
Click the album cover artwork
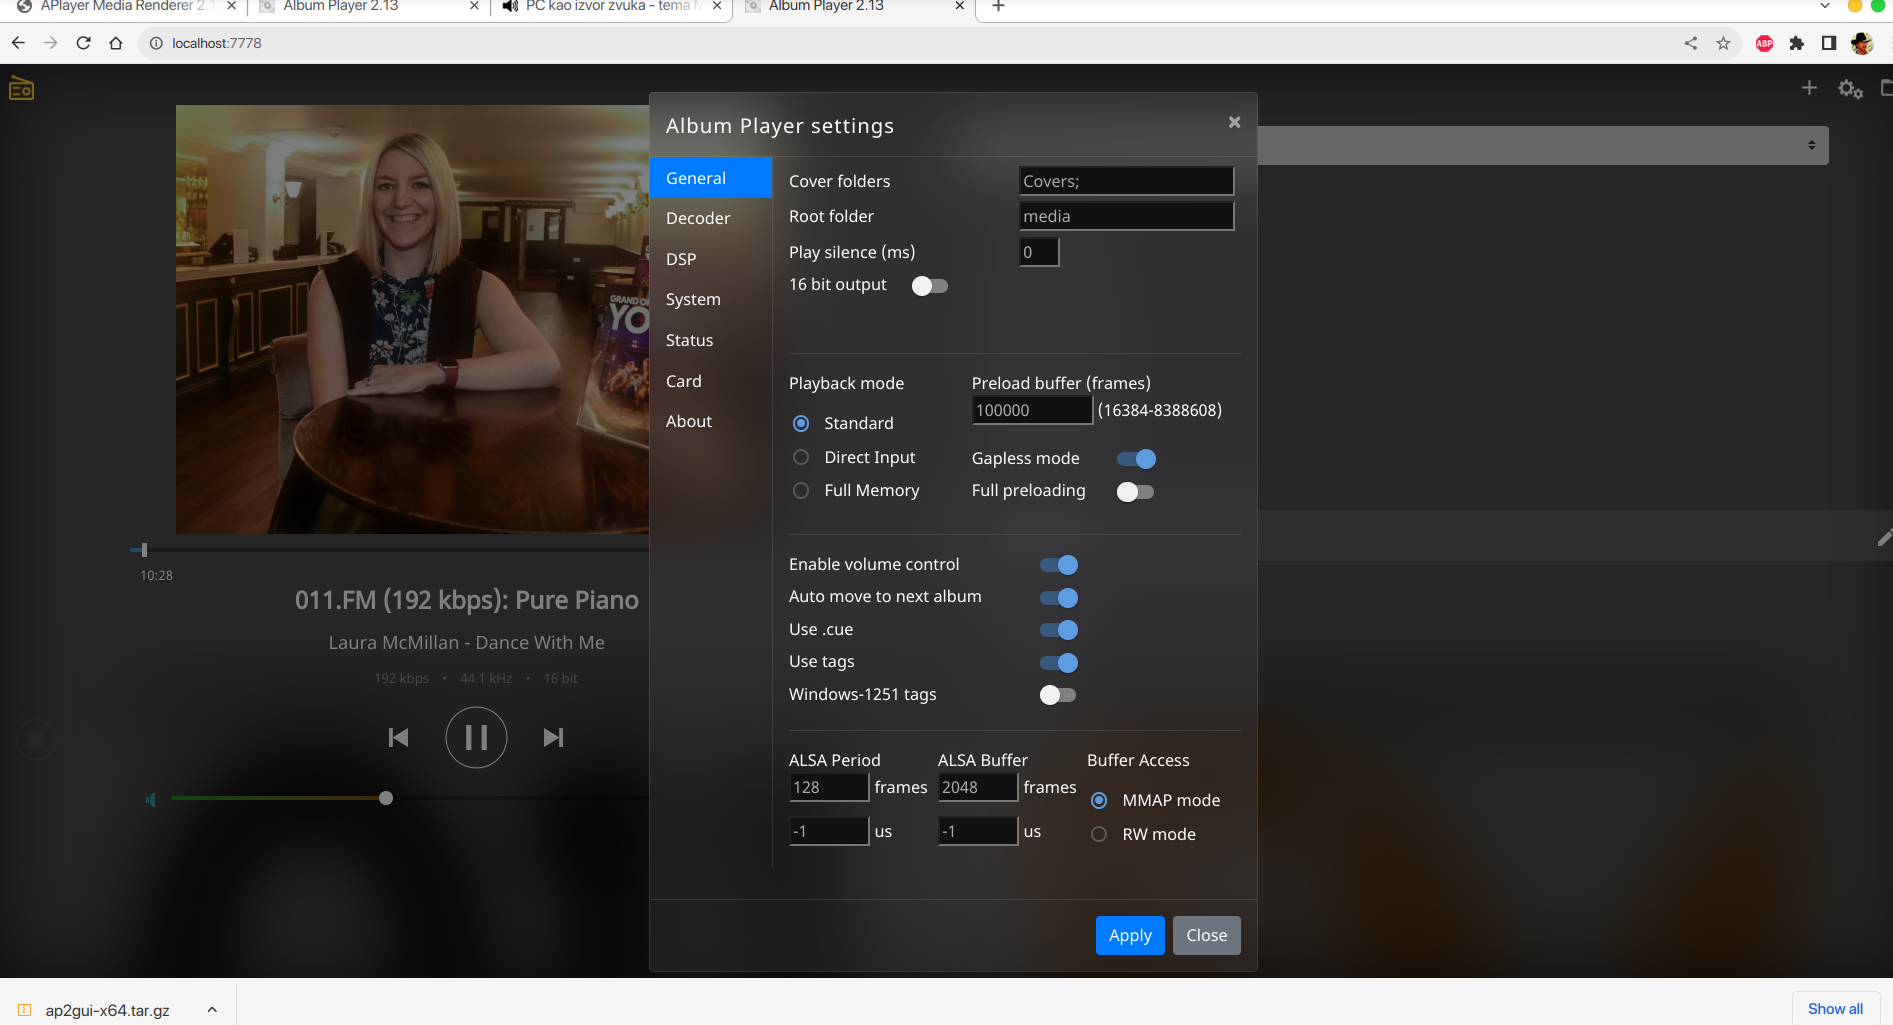point(412,319)
